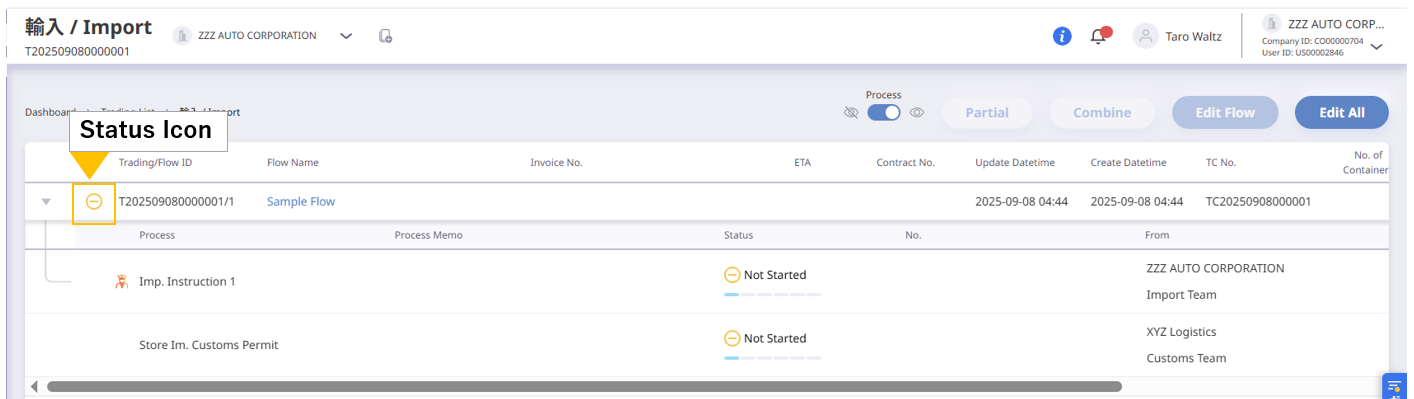Click the Taro Waltz user name
The width and height of the screenshot is (1414, 399).
1193,37
